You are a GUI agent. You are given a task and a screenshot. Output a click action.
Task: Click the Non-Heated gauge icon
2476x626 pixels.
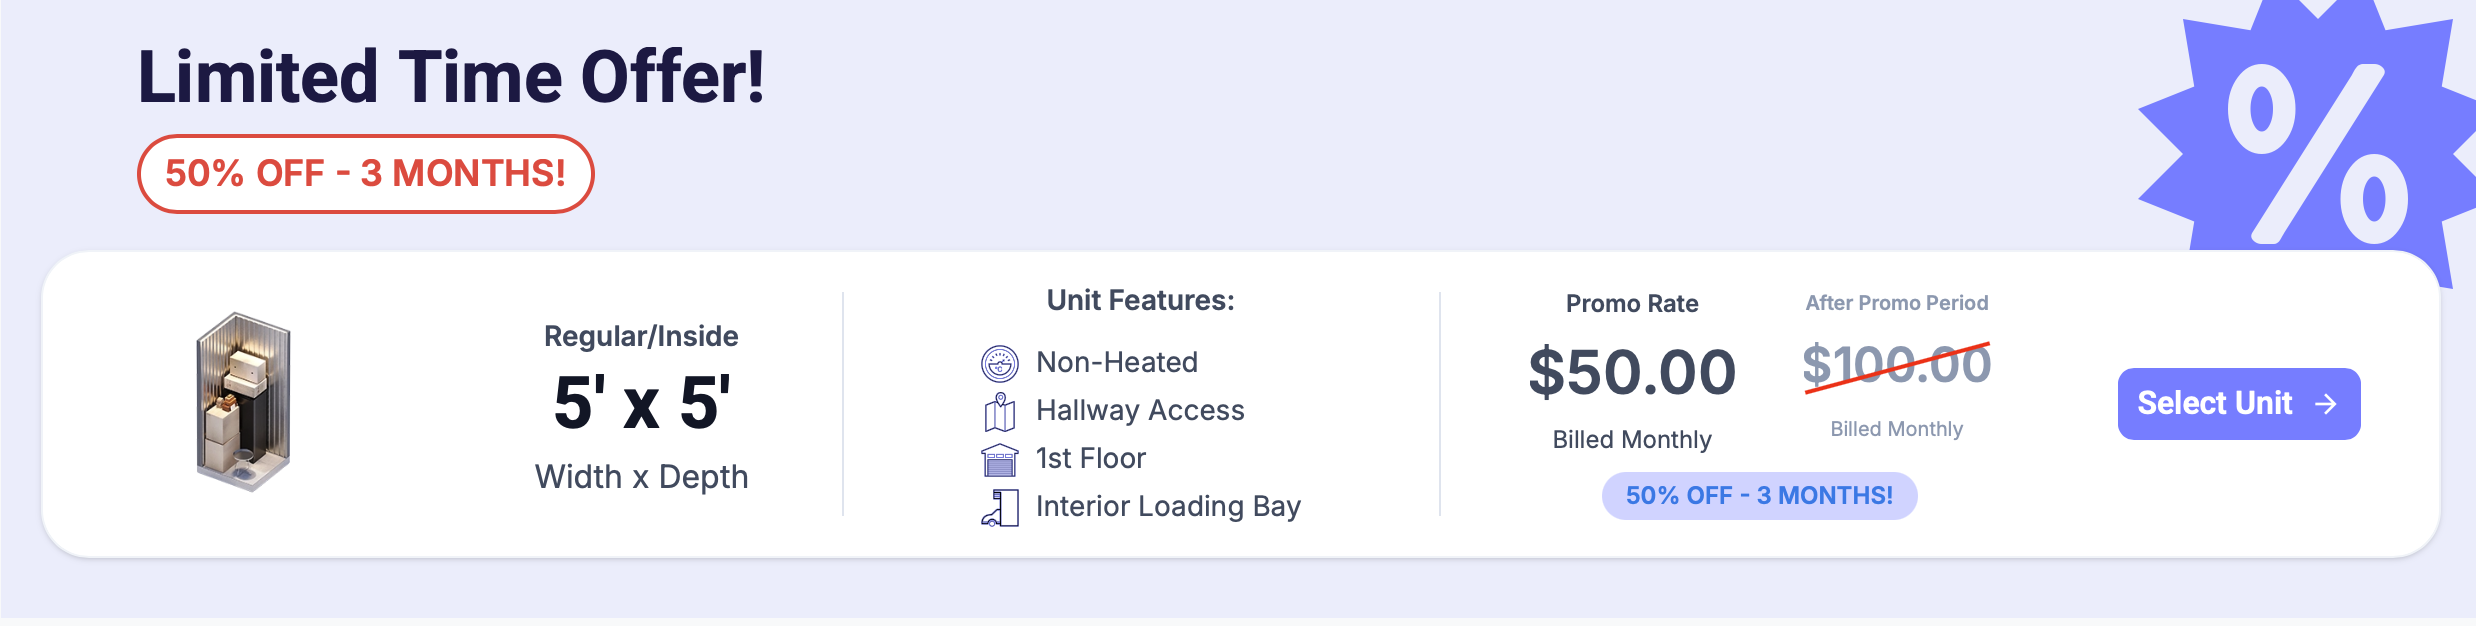pyautogui.click(x=999, y=363)
